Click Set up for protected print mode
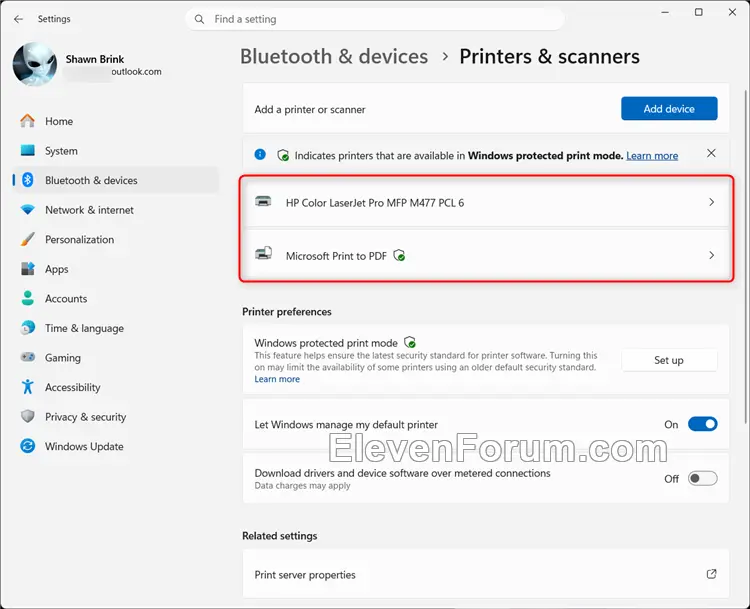 pyautogui.click(x=669, y=360)
